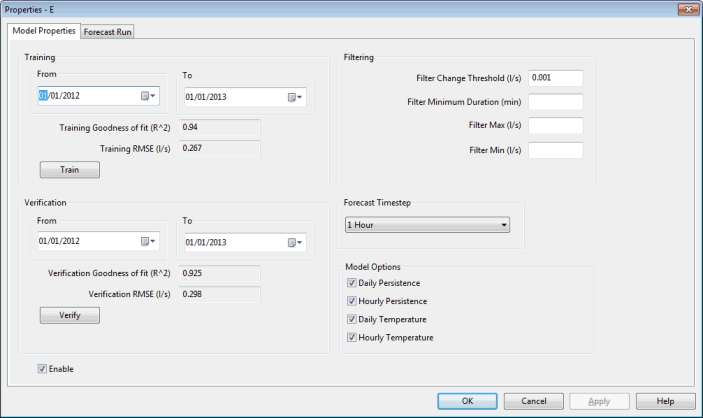Open the Verification To date calendar dropdown
703x418 pixels.
coord(295,243)
